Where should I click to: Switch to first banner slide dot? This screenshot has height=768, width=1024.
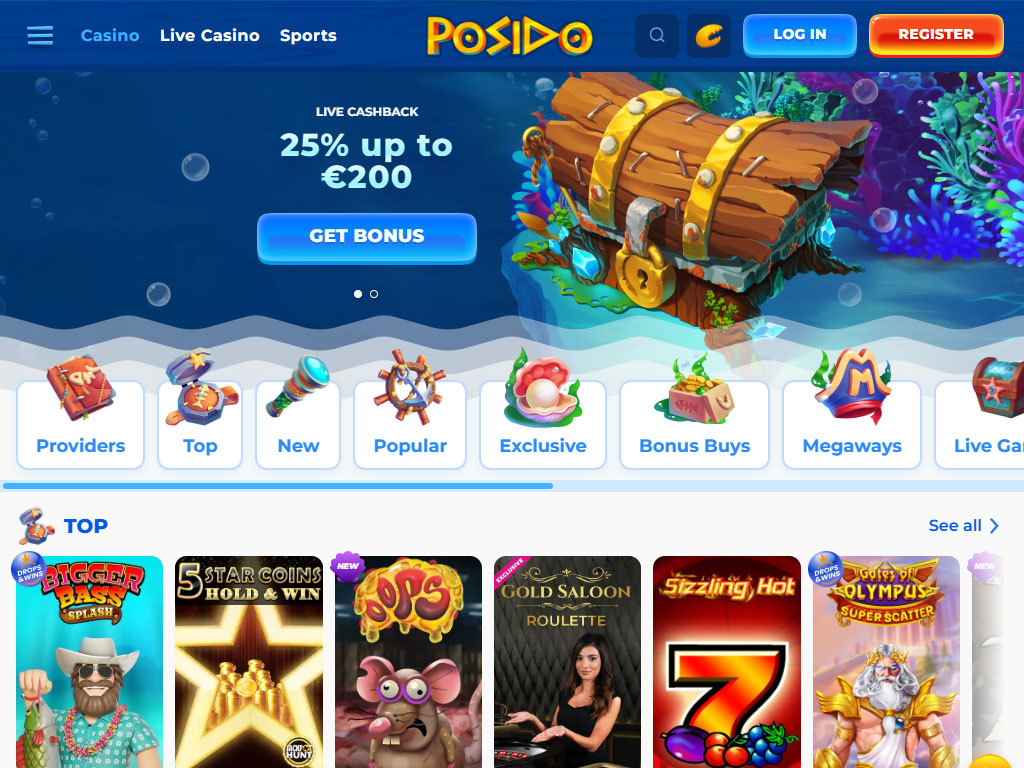click(x=358, y=294)
